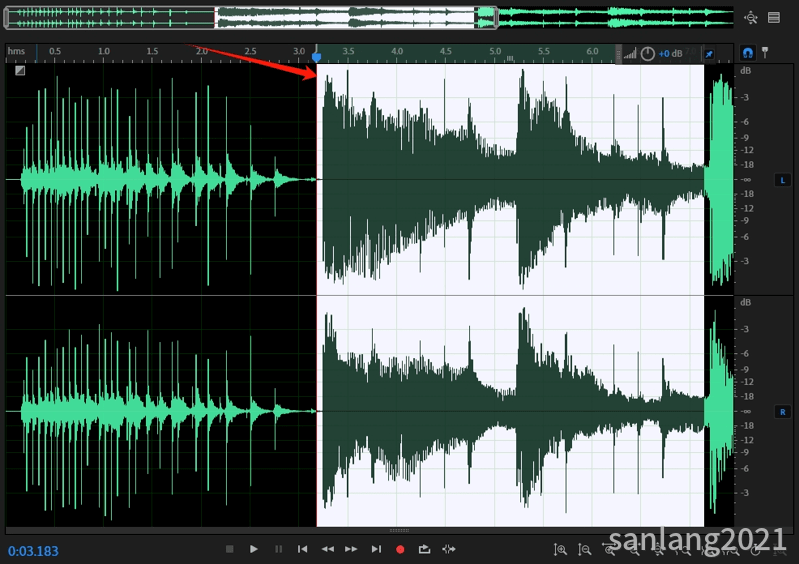Image resolution: width=799 pixels, height=564 pixels.
Task: Open the overview panel menu icon
Action: (774, 17)
